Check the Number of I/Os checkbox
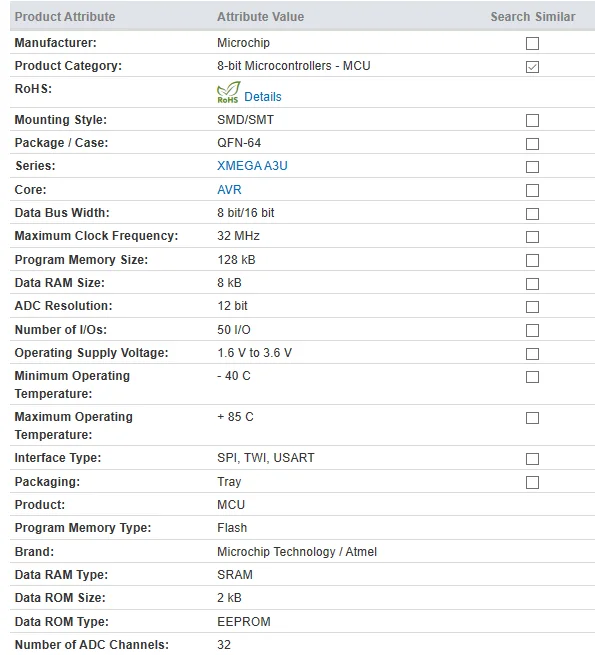 (x=532, y=330)
